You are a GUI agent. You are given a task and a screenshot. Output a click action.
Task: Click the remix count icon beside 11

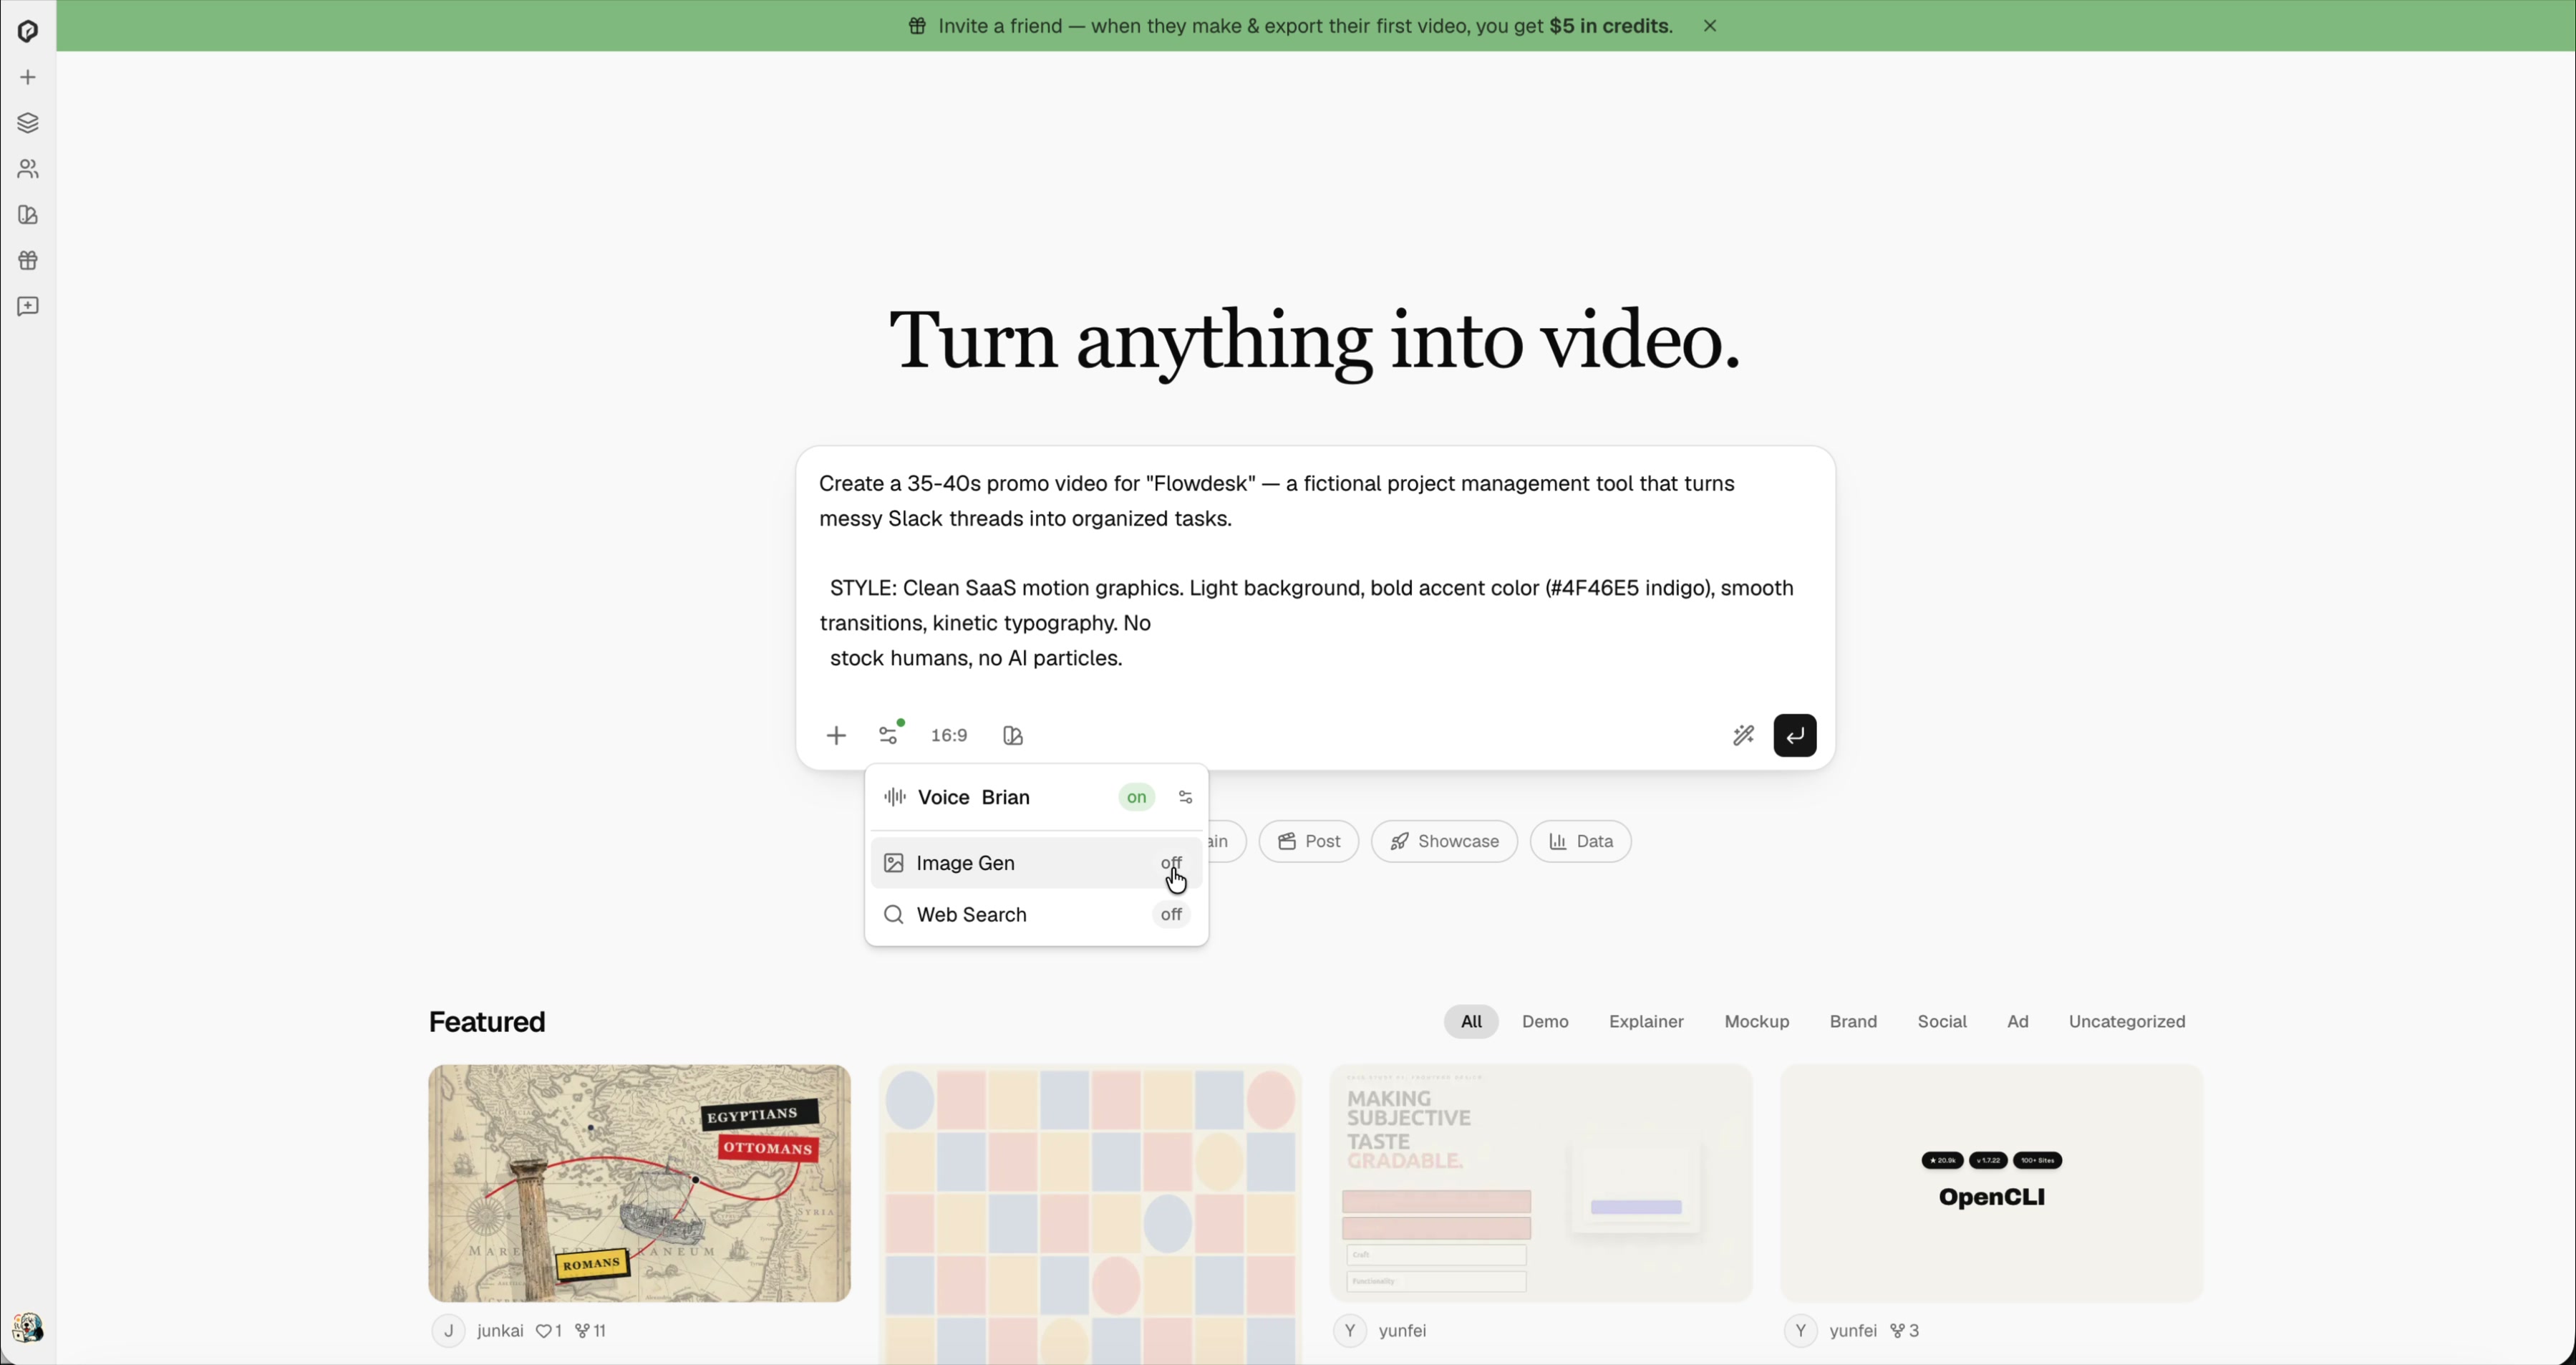point(582,1332)
